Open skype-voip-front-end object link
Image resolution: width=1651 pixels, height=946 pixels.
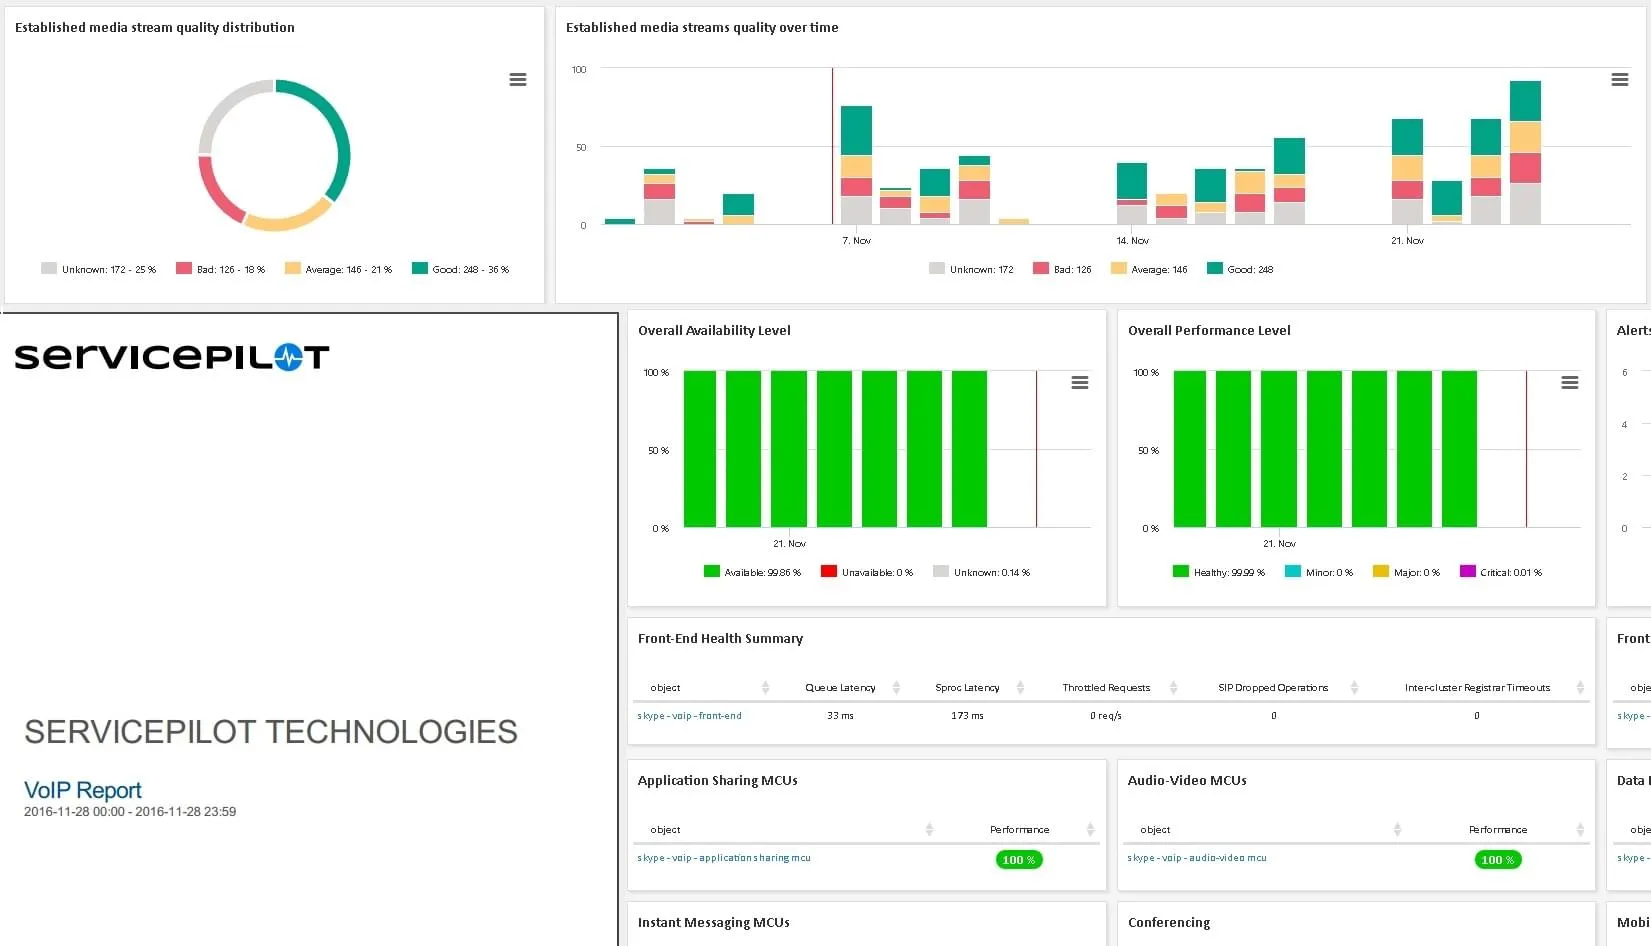pyautogui.click(x=690, y=716)
